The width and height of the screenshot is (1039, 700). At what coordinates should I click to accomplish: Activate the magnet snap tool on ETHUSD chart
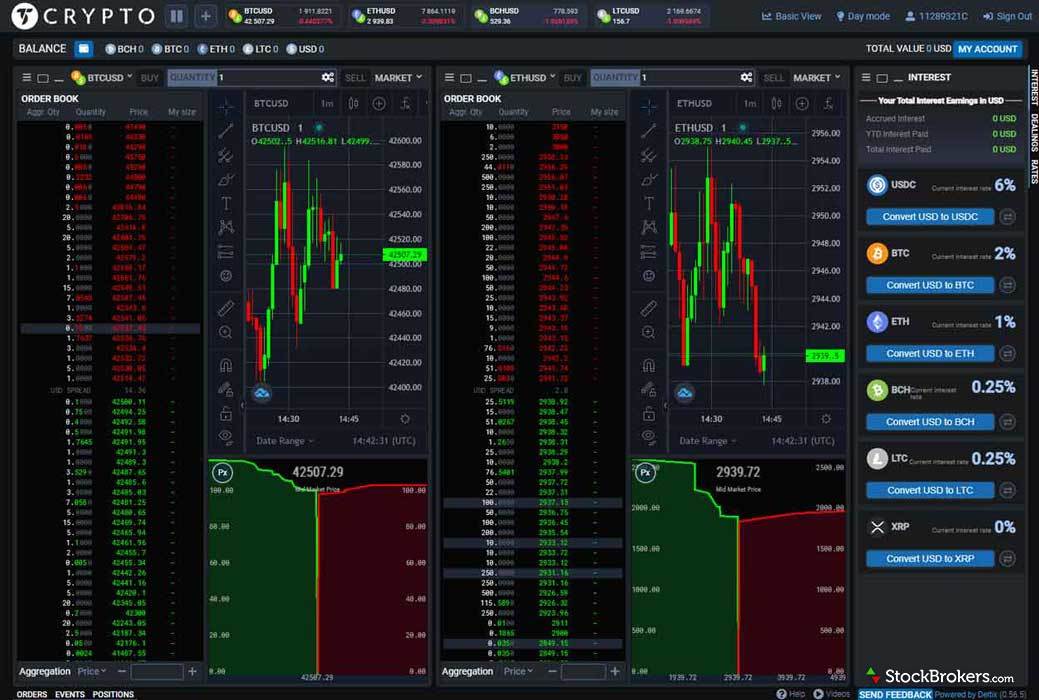tap(649, 365)
